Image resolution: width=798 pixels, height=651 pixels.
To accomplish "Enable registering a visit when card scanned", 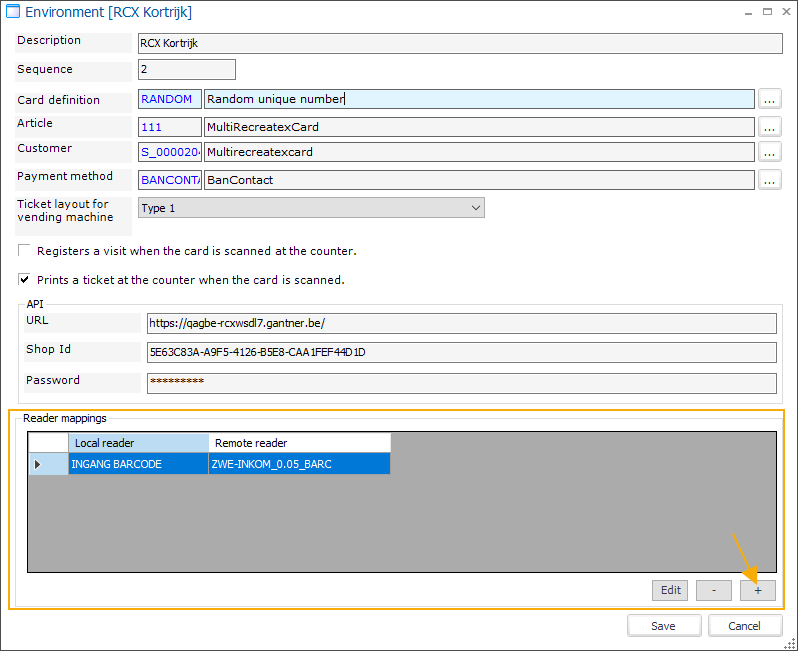I will (24, 251).
